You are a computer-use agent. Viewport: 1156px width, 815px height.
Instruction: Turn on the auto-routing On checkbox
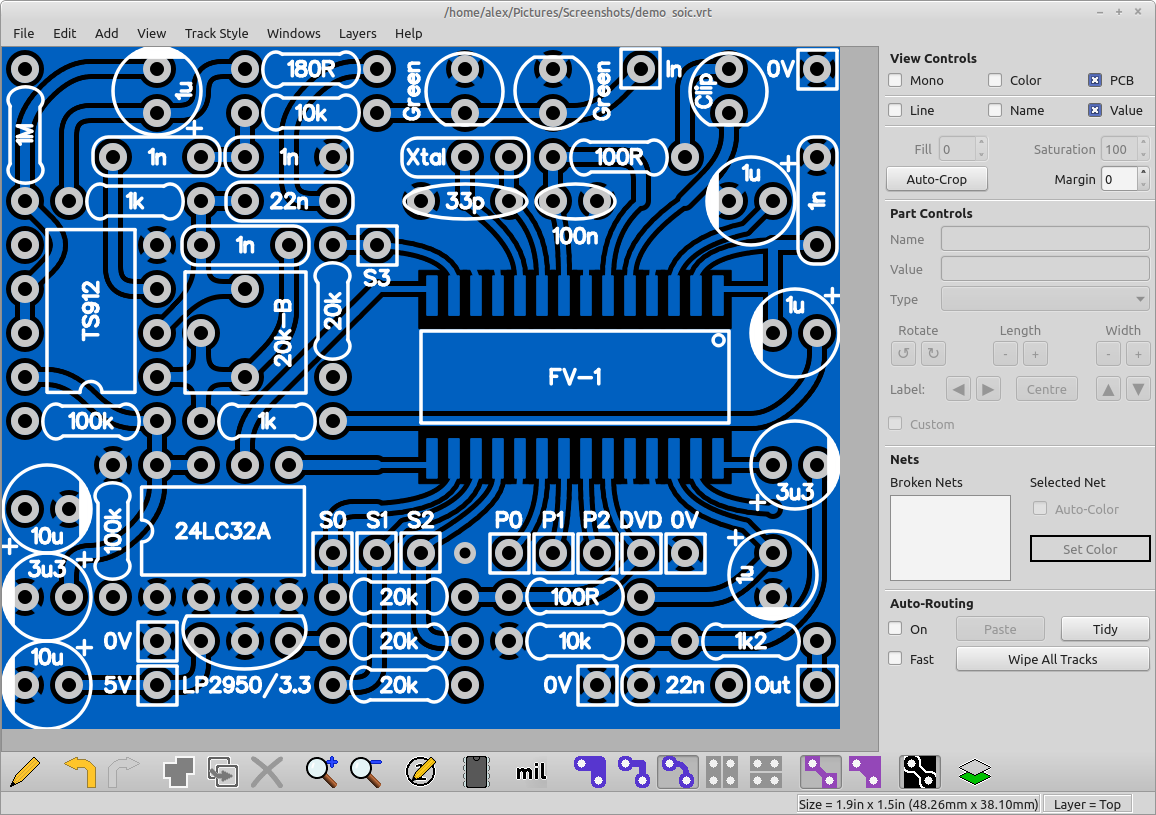point(896,629)
